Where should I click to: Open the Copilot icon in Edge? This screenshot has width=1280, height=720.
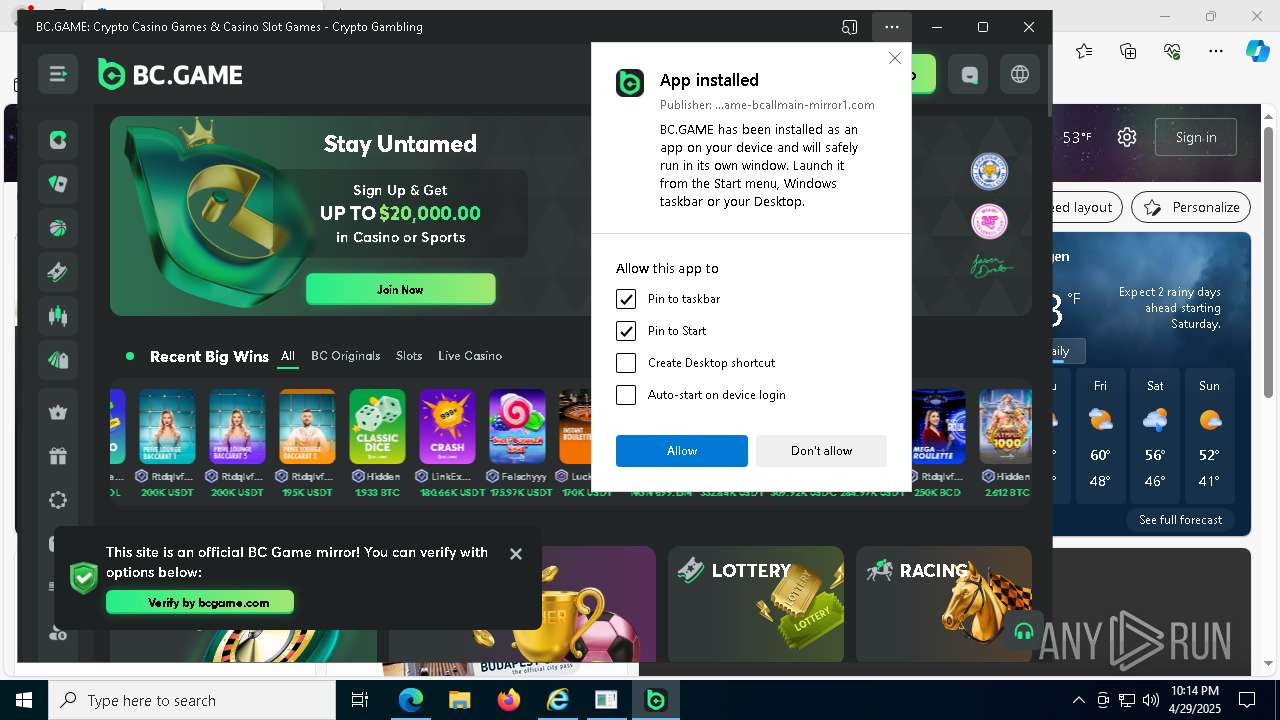pyautogui.click(x=1257, y=51)
